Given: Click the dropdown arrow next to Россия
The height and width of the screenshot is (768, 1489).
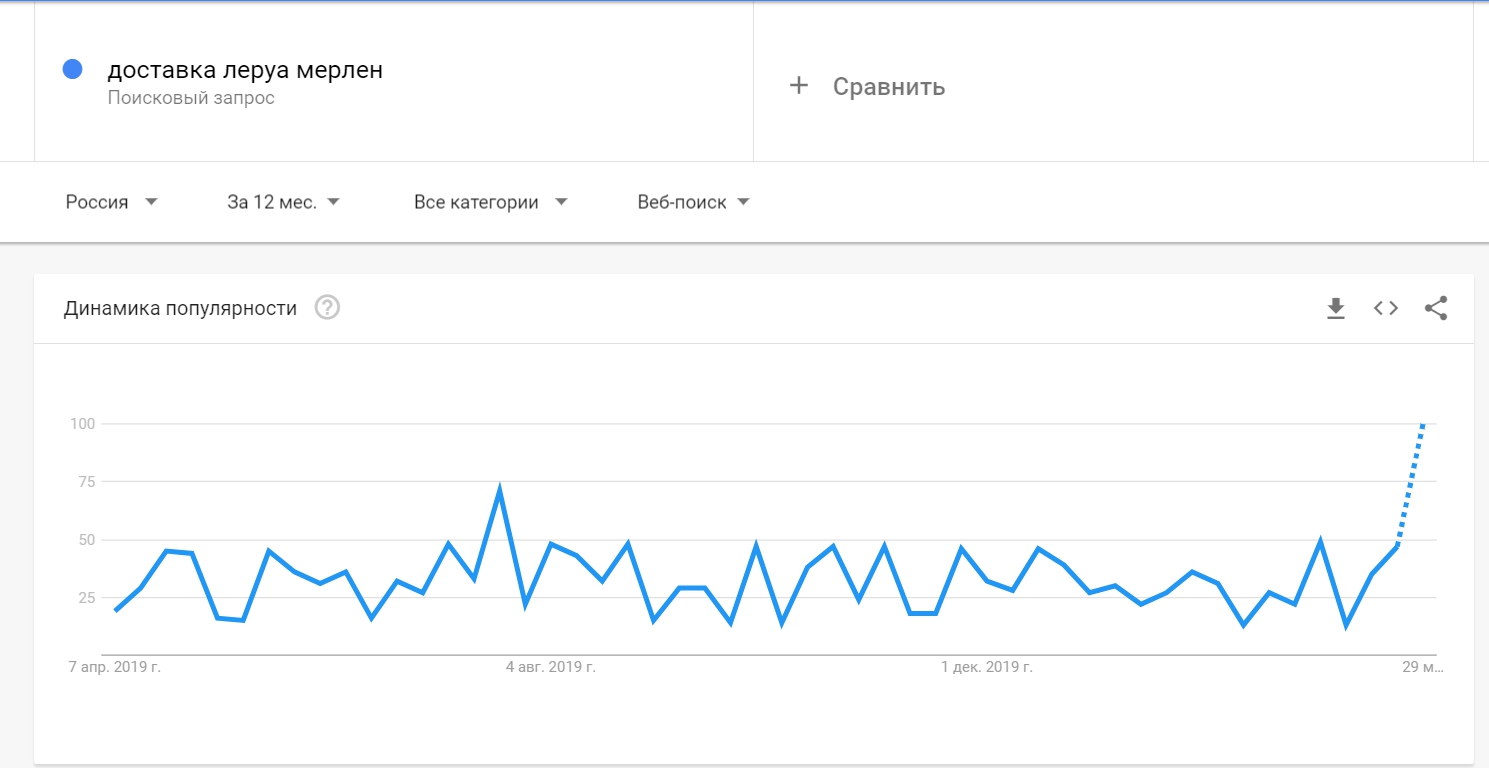Looking at the screenshot, I should (151, 202).
